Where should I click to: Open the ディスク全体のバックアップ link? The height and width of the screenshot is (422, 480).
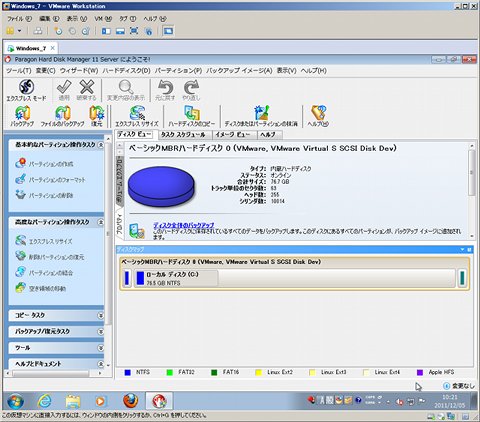click(184, 225)
